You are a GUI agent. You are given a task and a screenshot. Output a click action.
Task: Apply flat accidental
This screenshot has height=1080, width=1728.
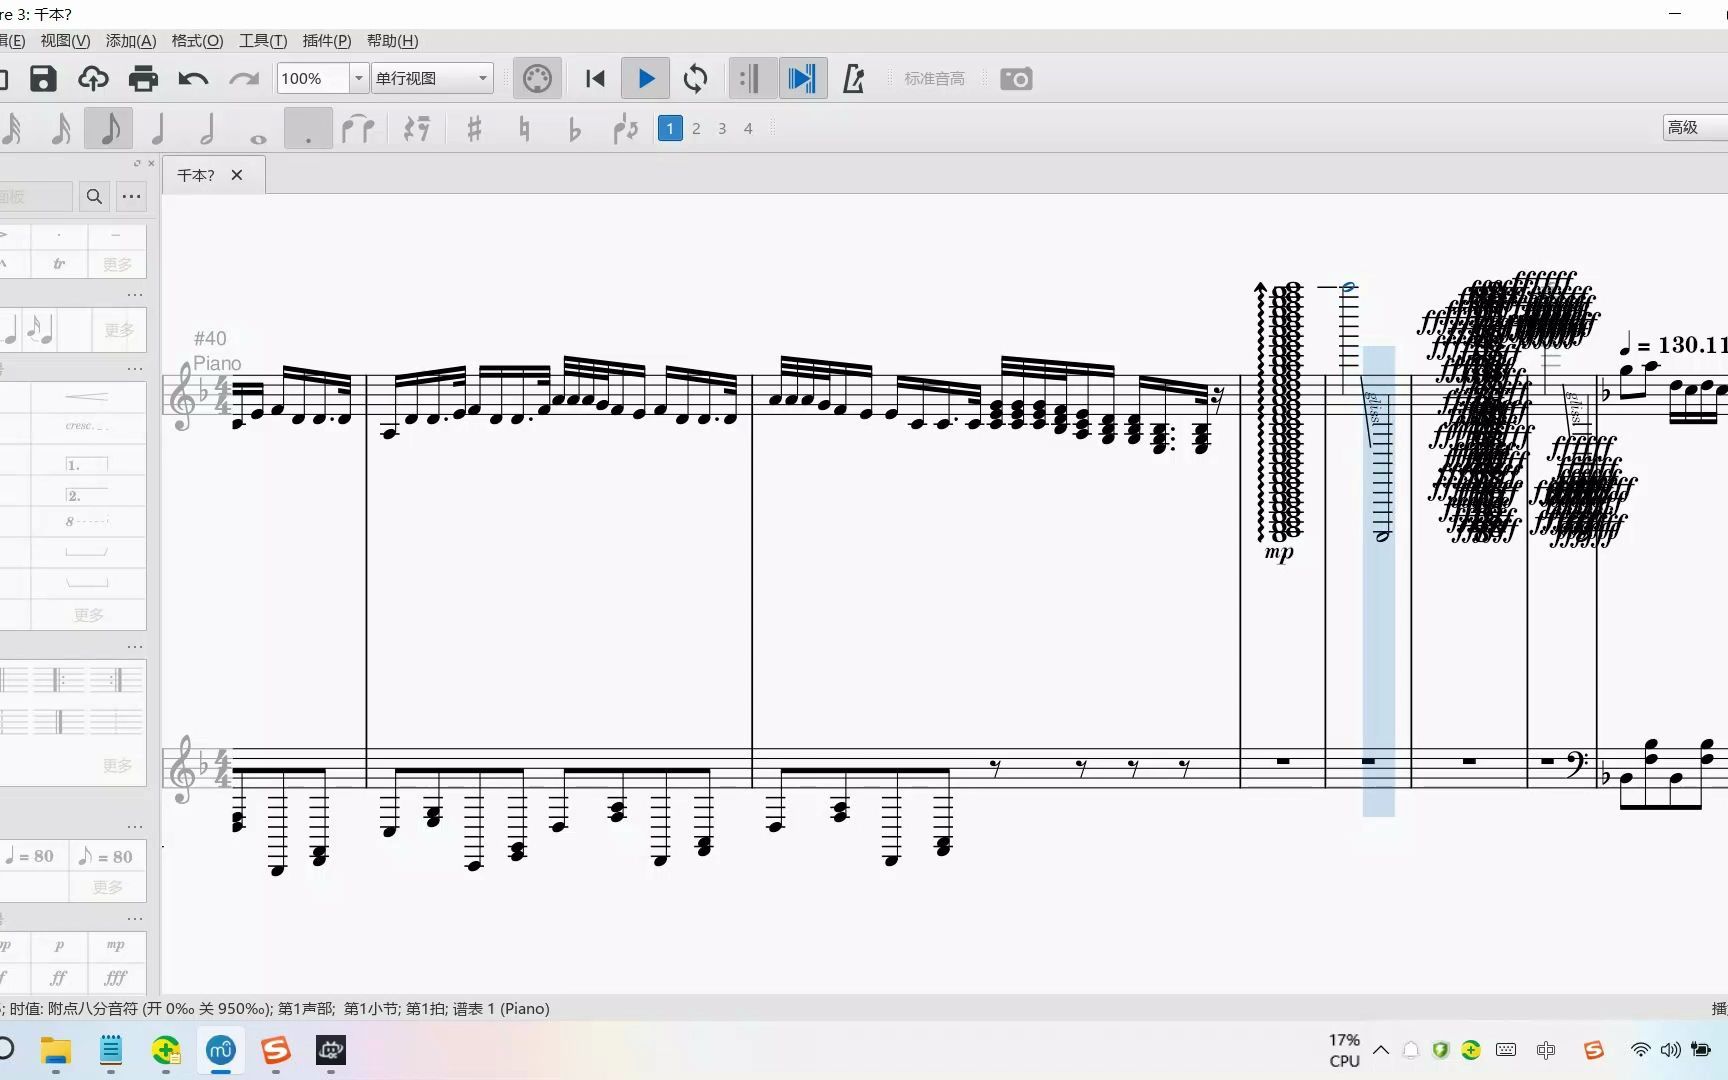coord(574,129)
